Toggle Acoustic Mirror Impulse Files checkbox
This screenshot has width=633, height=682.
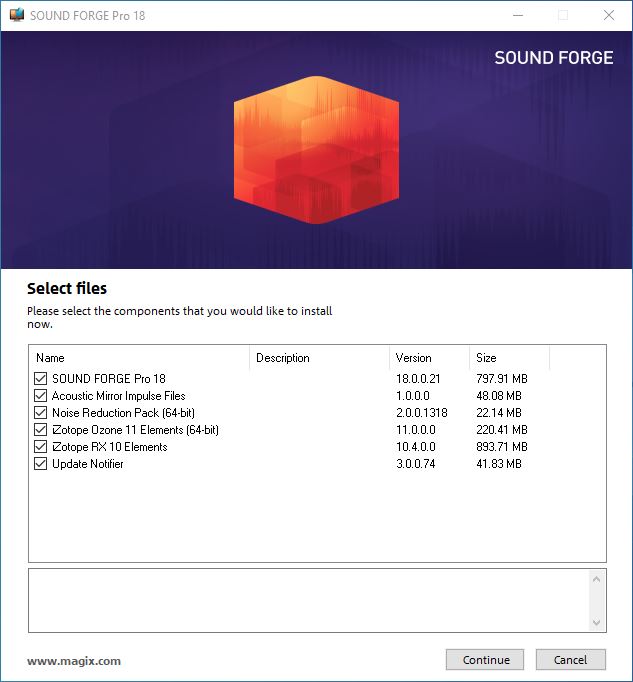(x=40, y=395)
